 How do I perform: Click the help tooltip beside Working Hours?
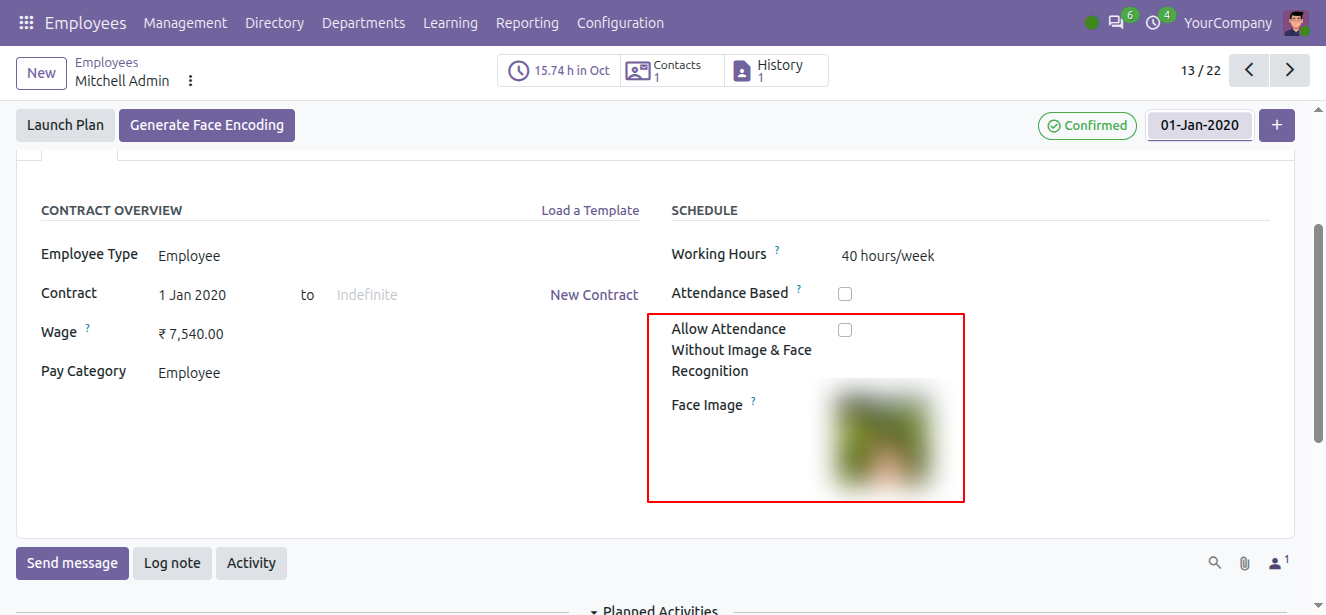tap(777, 250)
